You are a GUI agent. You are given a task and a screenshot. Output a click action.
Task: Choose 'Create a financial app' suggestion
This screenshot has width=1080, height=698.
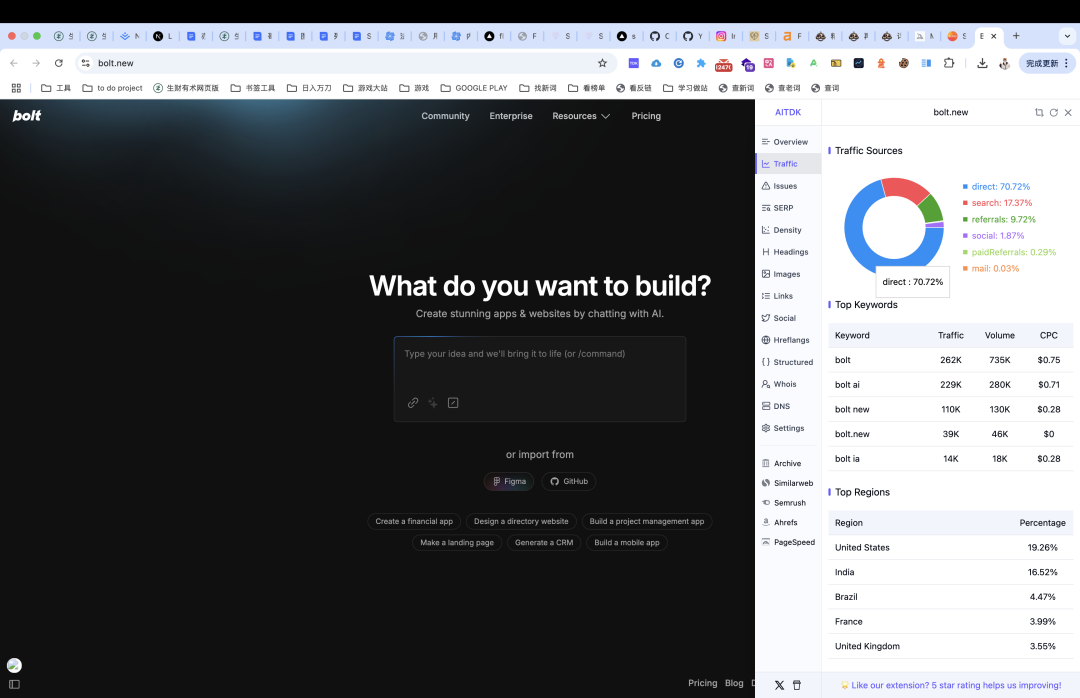[x=414, y=522]
